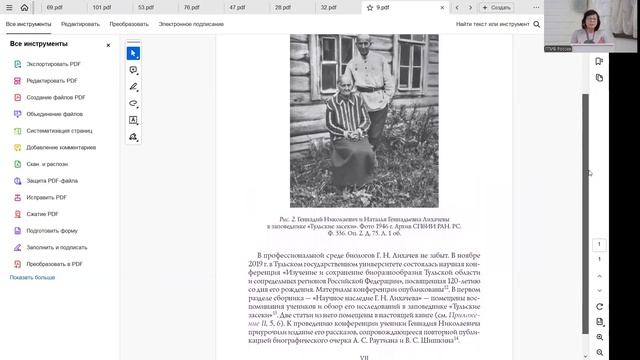The width and height of the screenshot is (640, 360).
Task: Show previous tabs with left chevron
Action: click(x=457, y=7)
